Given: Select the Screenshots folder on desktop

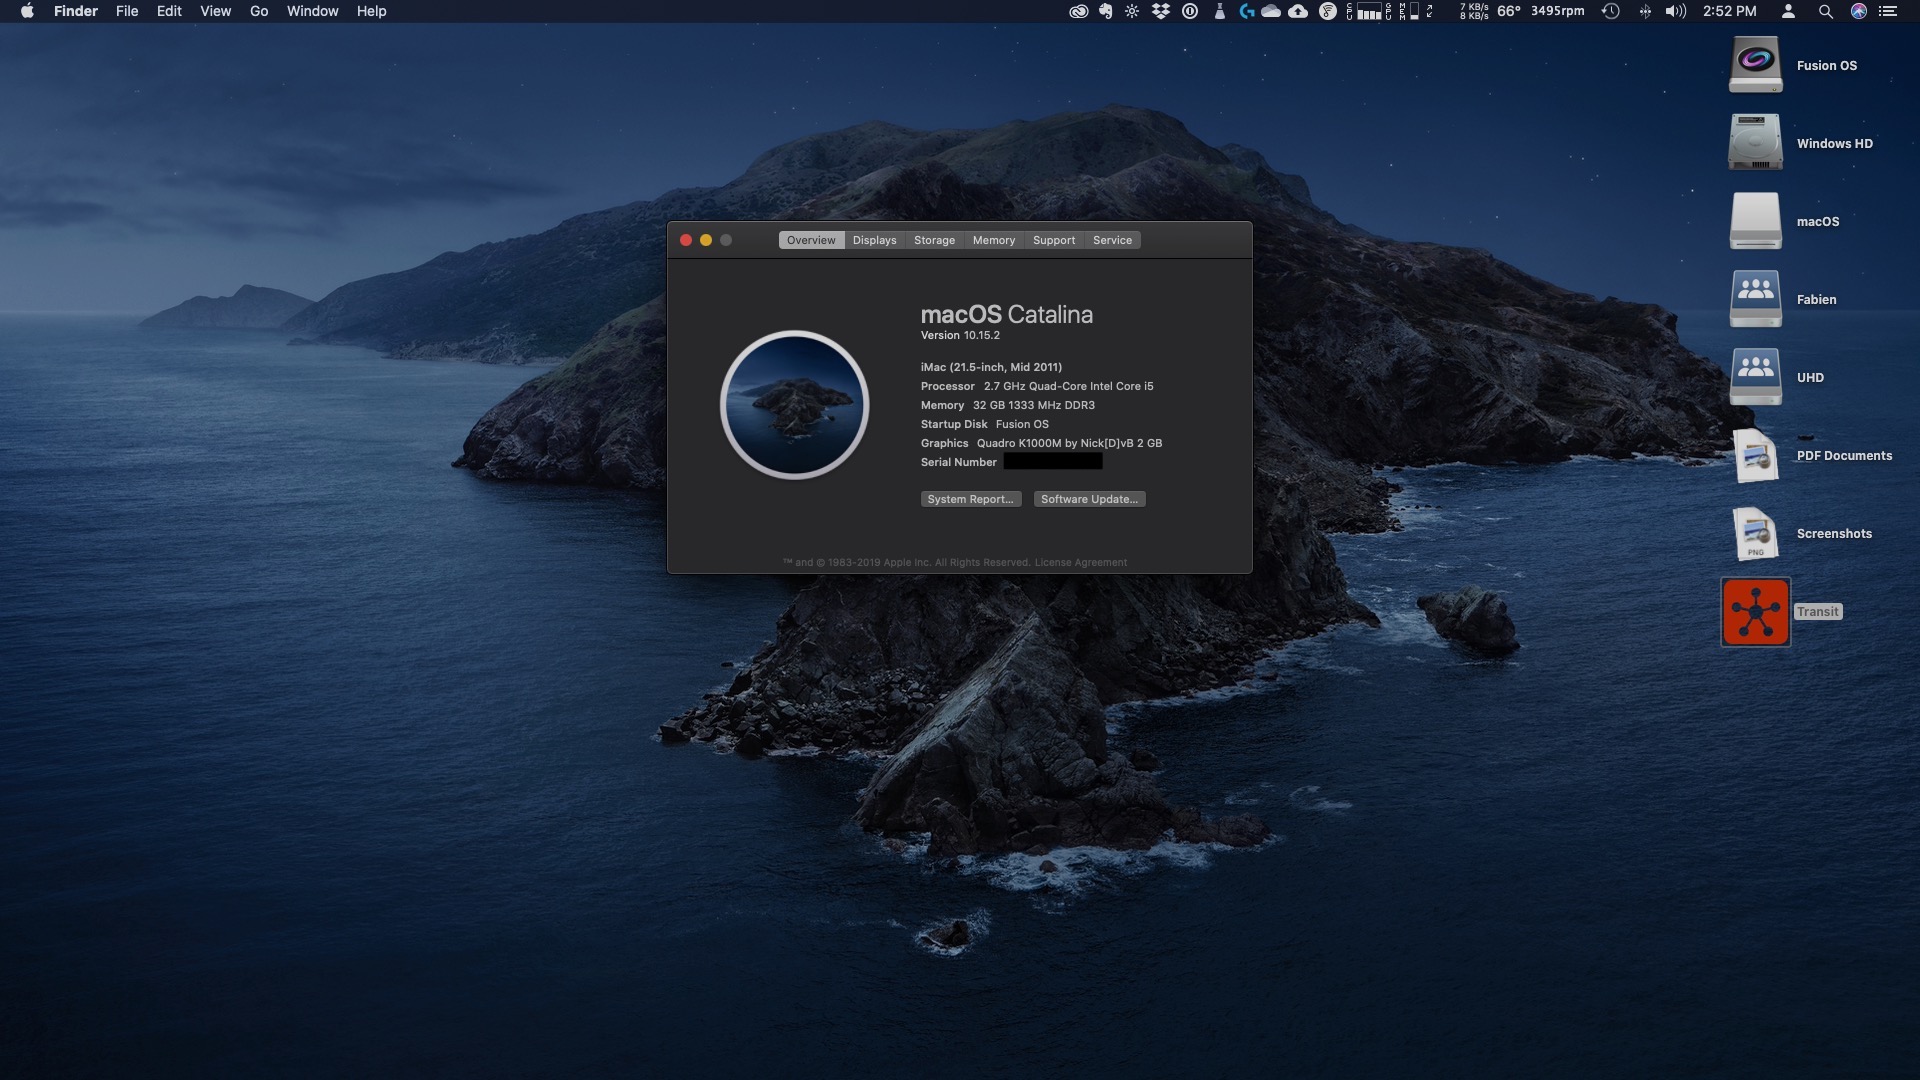Looking at the screenshot, I should [1755, 534].
